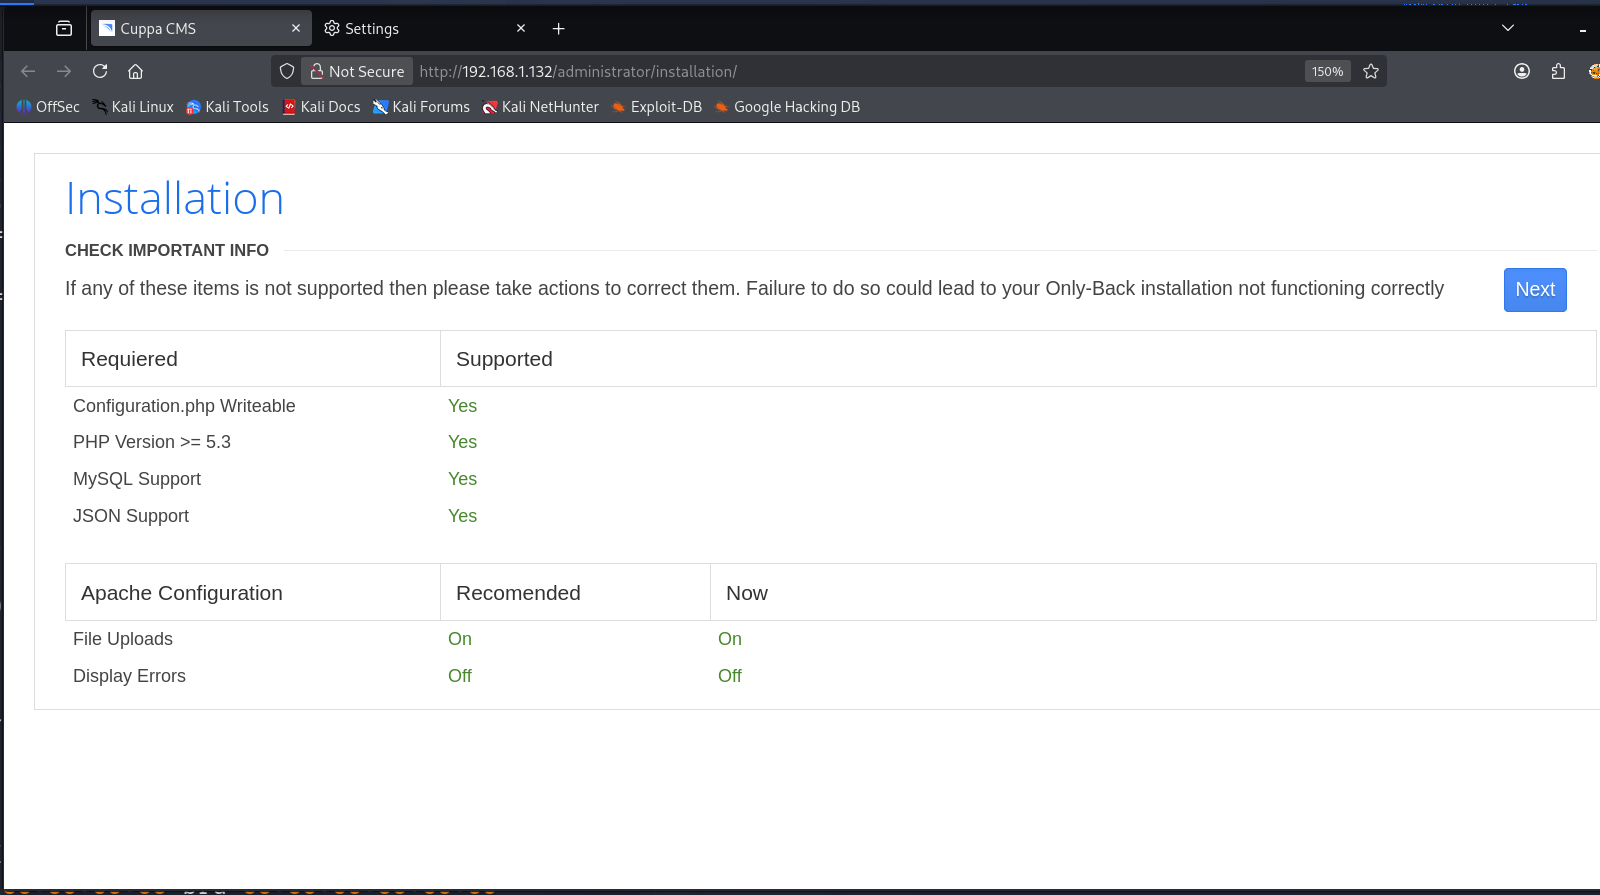Click the Display Errors row label
The width and height of the screenshot is (1600, 895).
pyautogui.click(x=129, y=676)
